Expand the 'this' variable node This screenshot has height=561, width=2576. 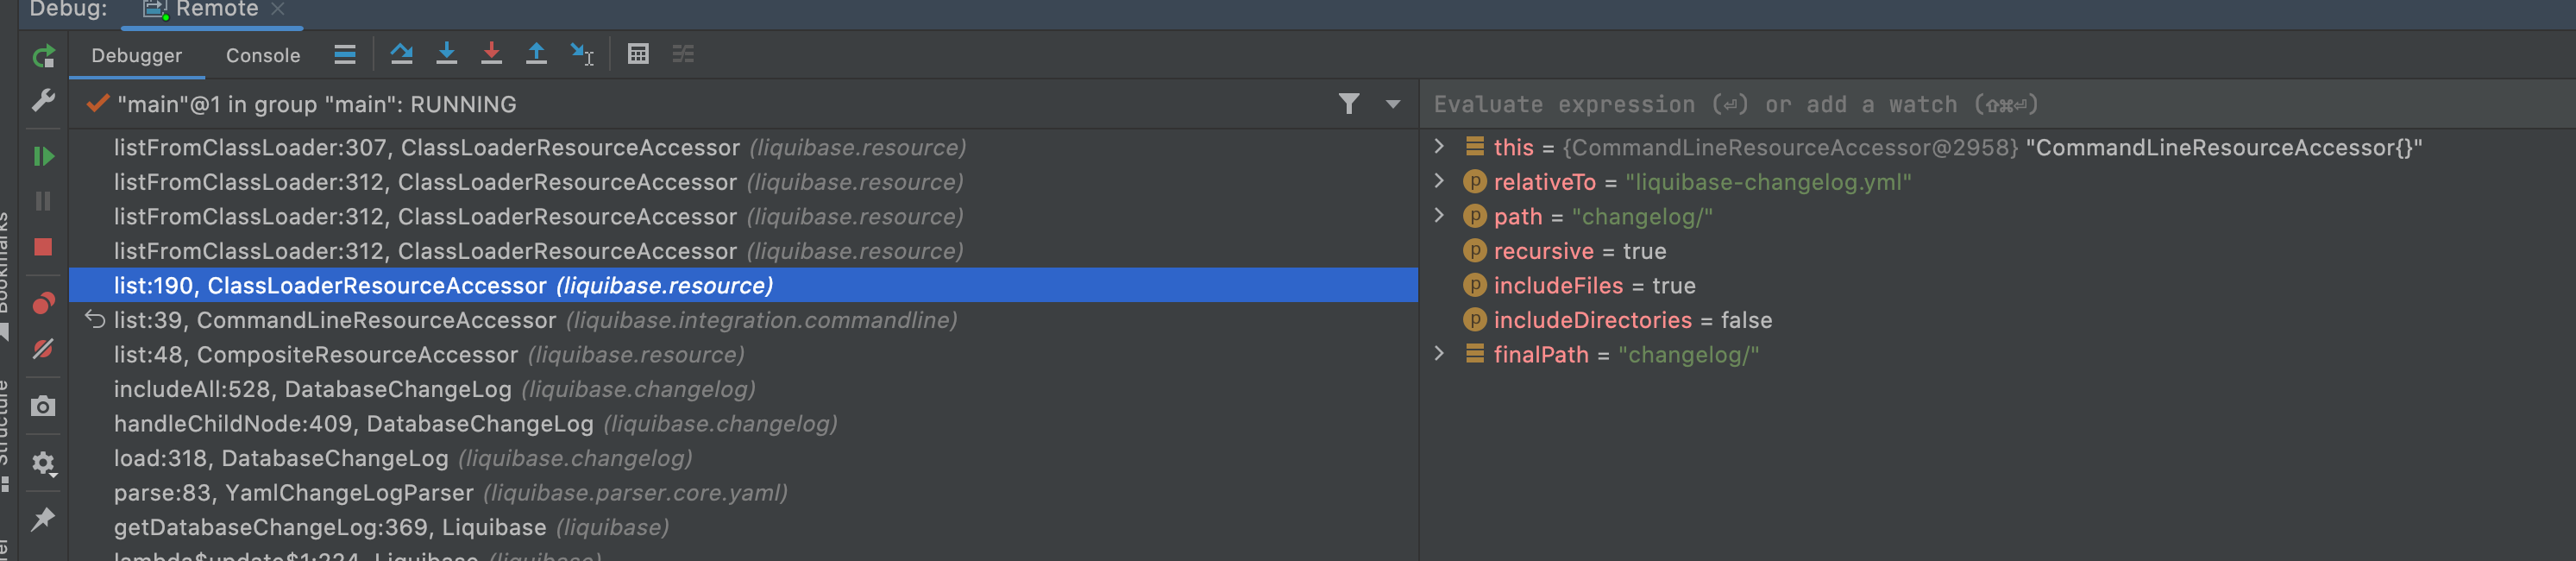[1440, 146]
